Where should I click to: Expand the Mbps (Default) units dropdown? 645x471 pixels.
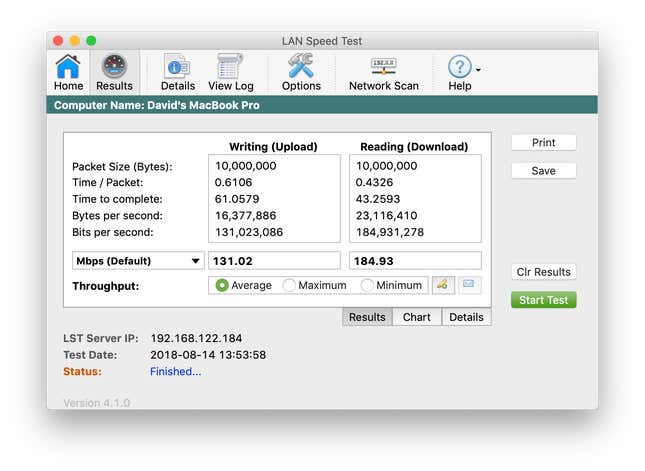point(138,261)
